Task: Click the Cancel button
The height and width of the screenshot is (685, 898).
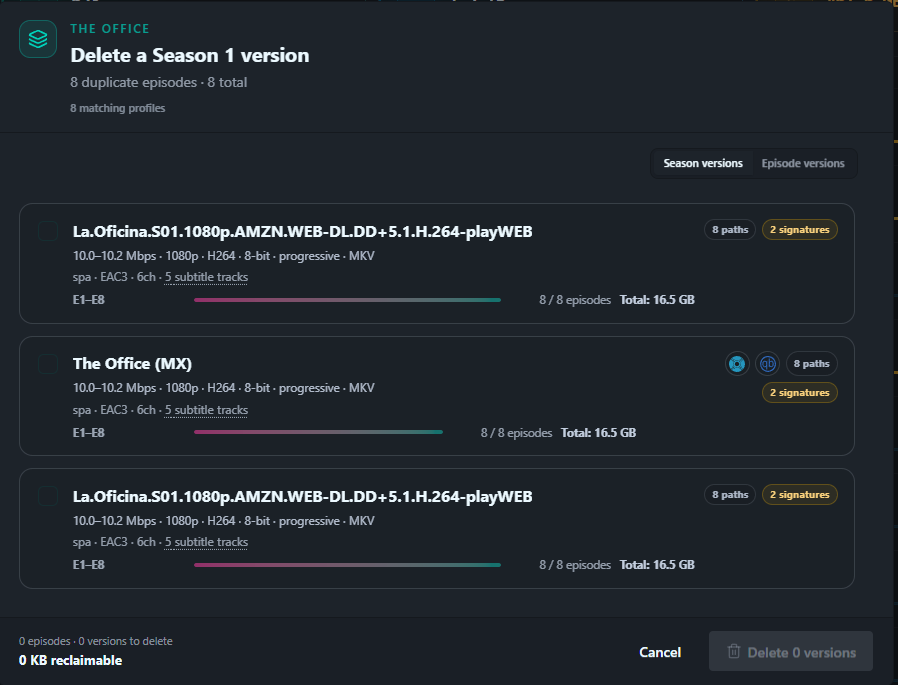Action: pos(660,652)
